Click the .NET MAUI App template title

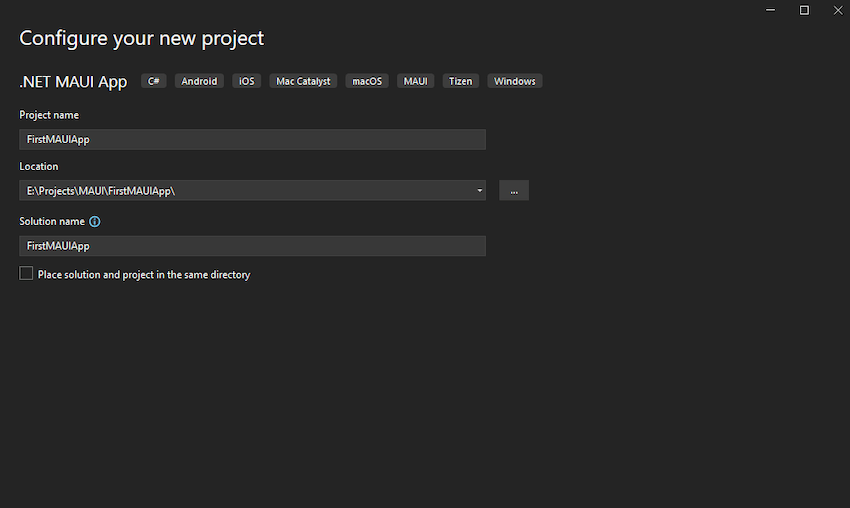point(73,82)
